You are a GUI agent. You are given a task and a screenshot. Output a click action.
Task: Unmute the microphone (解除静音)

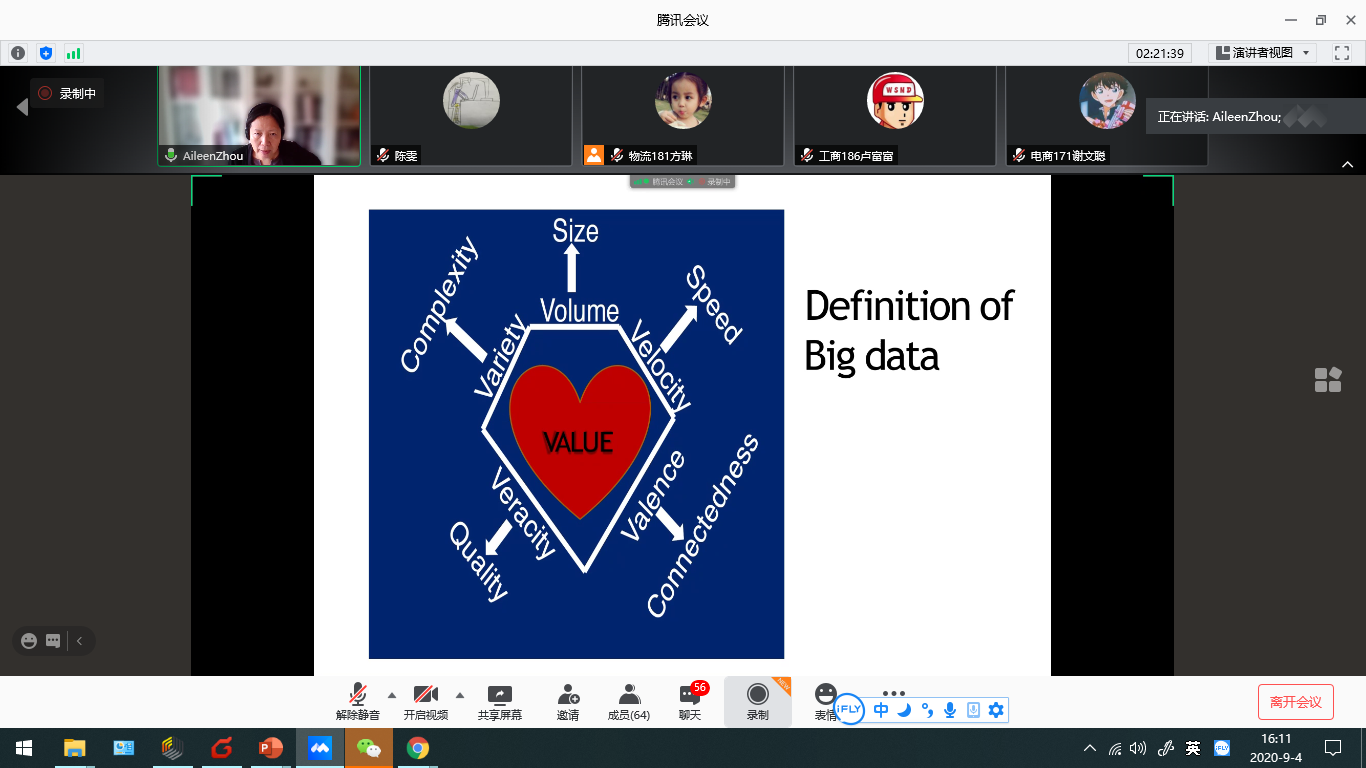click(x=357, y=700)
